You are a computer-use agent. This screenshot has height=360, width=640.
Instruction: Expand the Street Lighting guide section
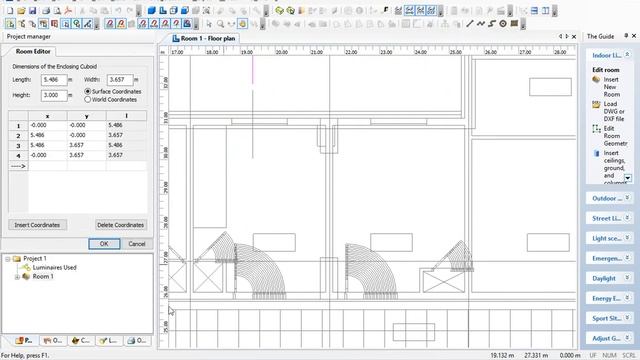click(627, 218)
